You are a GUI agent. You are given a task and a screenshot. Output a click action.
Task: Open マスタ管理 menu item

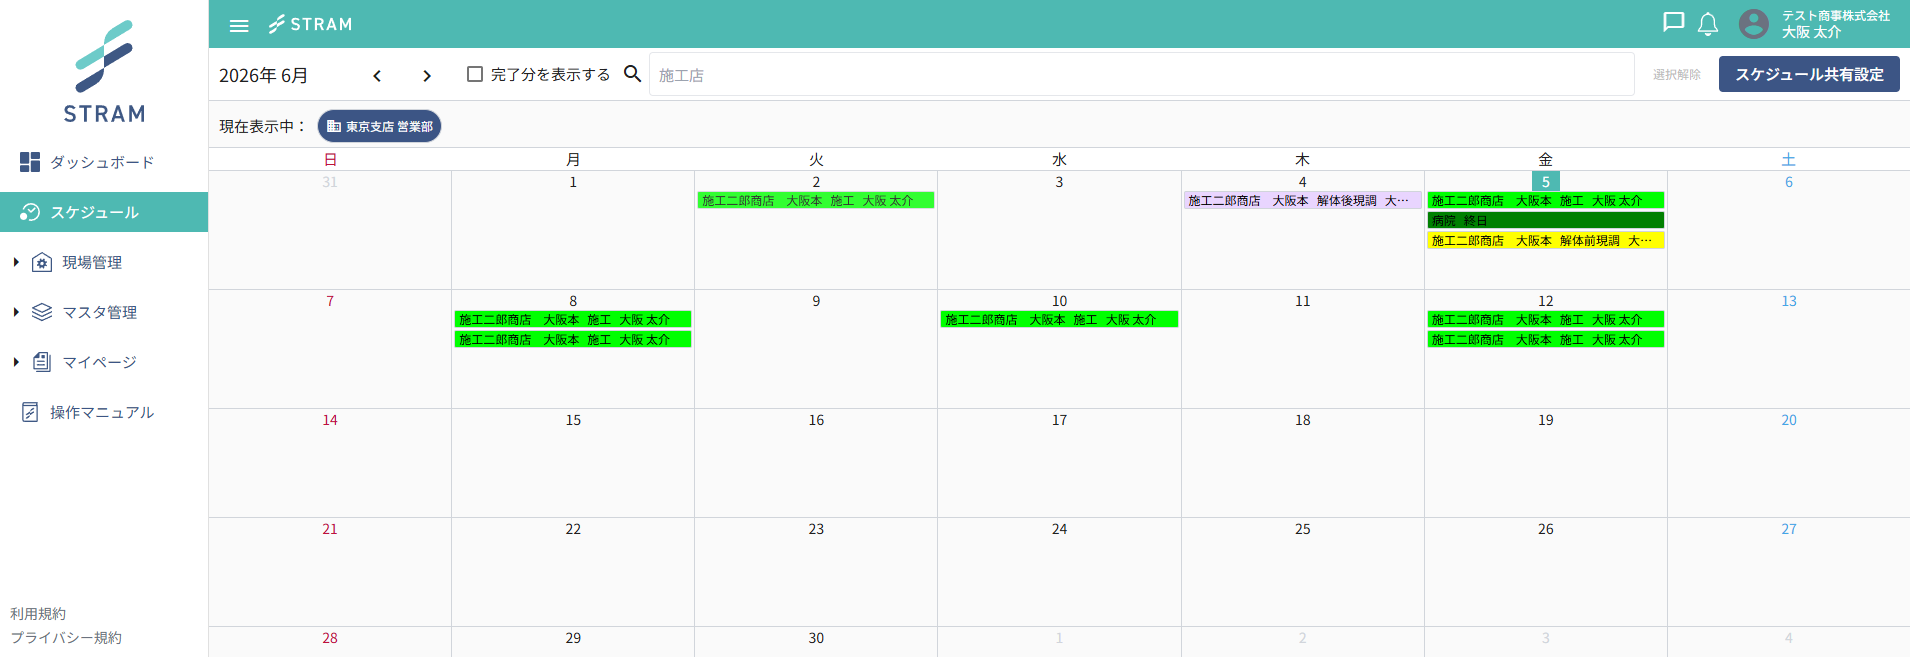click(104, 312)
